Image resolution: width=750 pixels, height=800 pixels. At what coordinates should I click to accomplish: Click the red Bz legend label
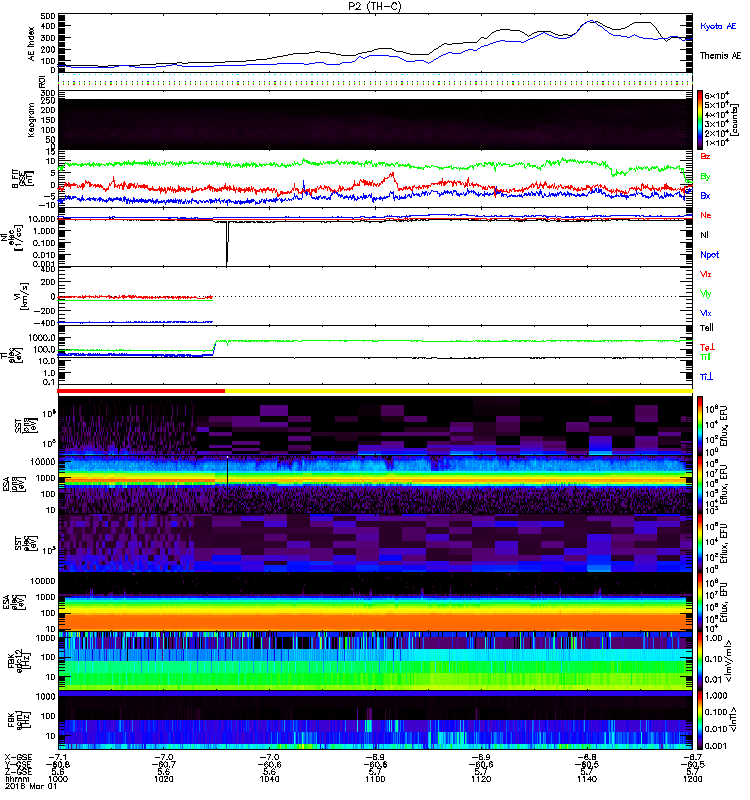coord(705,156)
